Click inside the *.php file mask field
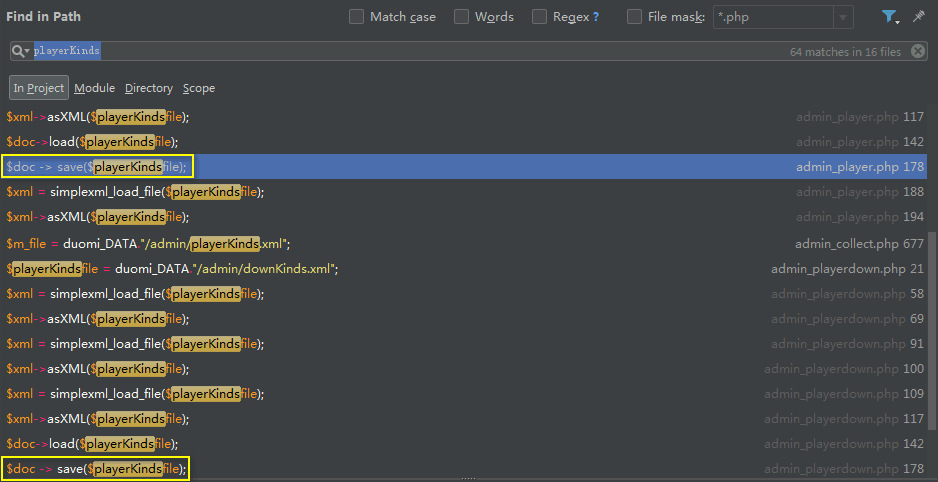 click(770, 17)
